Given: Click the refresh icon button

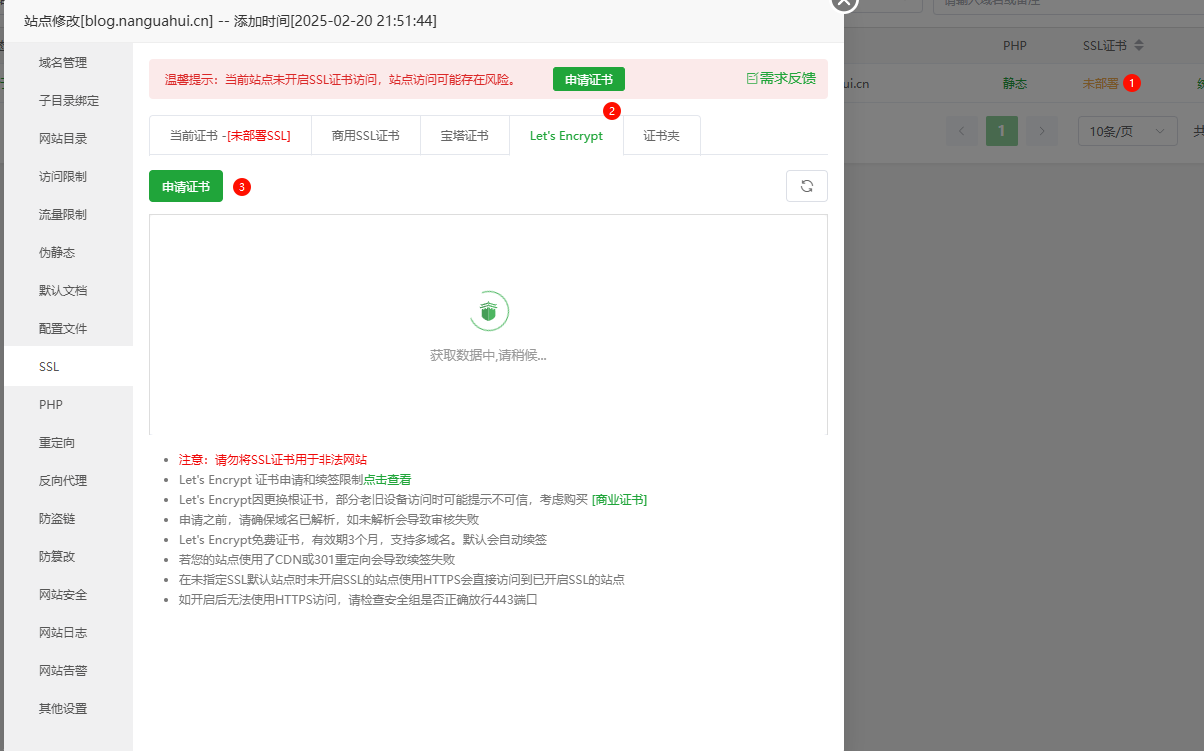Looking at the screenshot, I should (807, 186).
